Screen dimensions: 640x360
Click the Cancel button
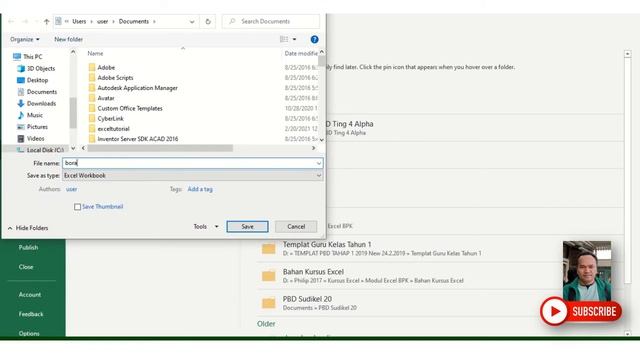[296, 227]
